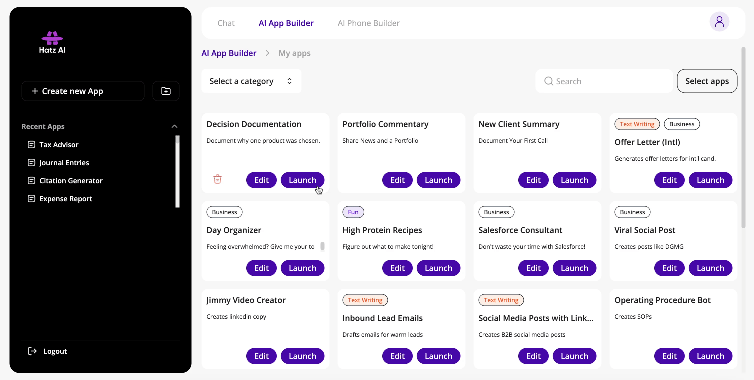This screenshot has width=754, height=380.
Task: Open the folder icon beside Create new App
Action: tap(166, 91)
